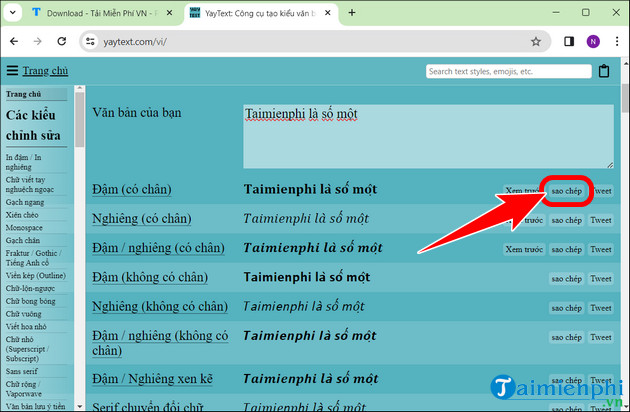Click sao chép for Đậm (không có chân)
630x412 pixels.
pyautogui.click(x=567, y=279)
